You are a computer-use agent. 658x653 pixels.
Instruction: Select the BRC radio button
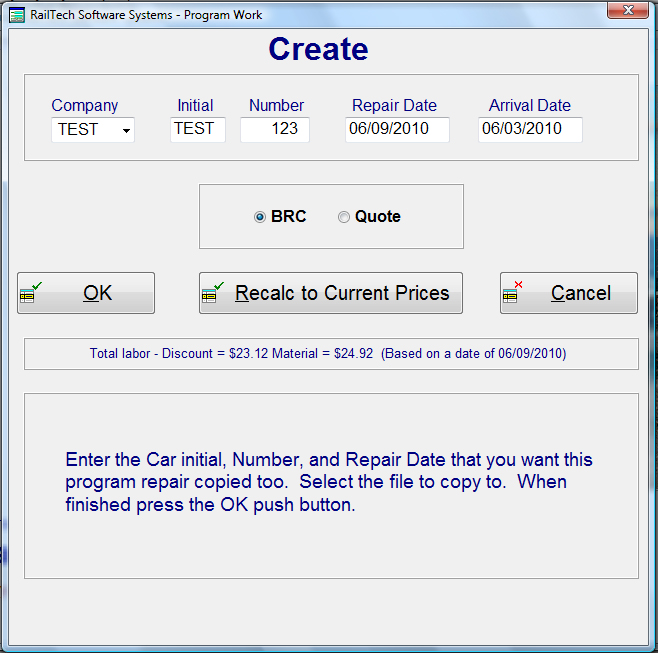[261, 217]
